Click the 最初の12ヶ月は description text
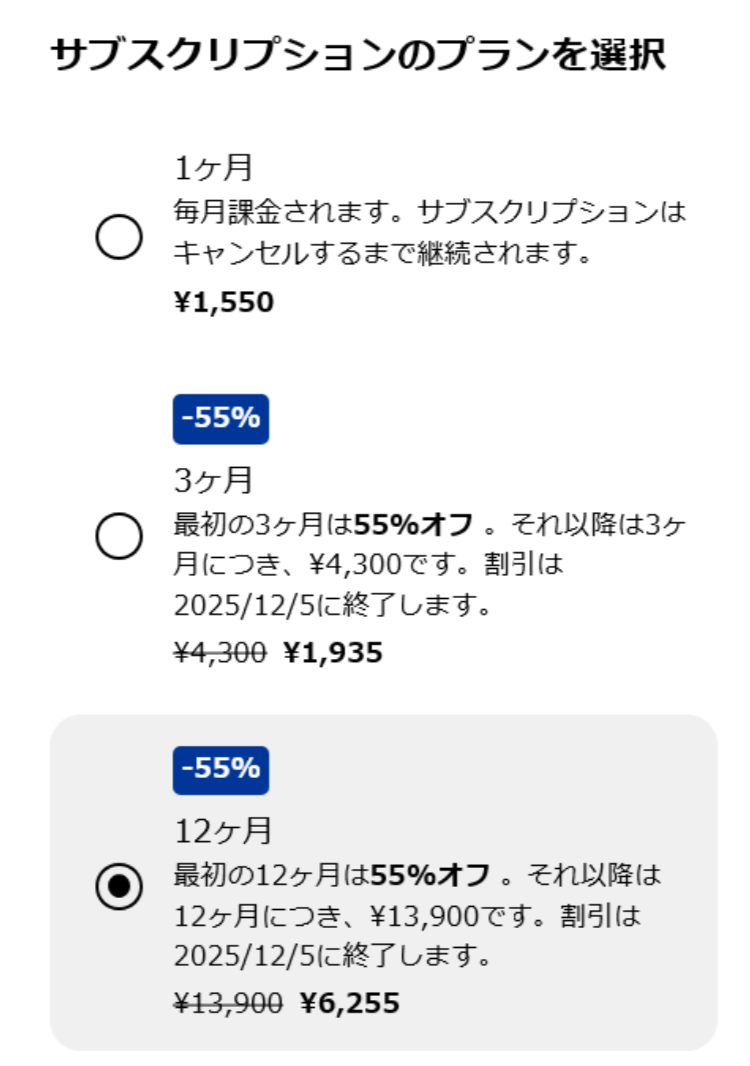This screenshot has height=1066, width=750. (x=270, y=875)
